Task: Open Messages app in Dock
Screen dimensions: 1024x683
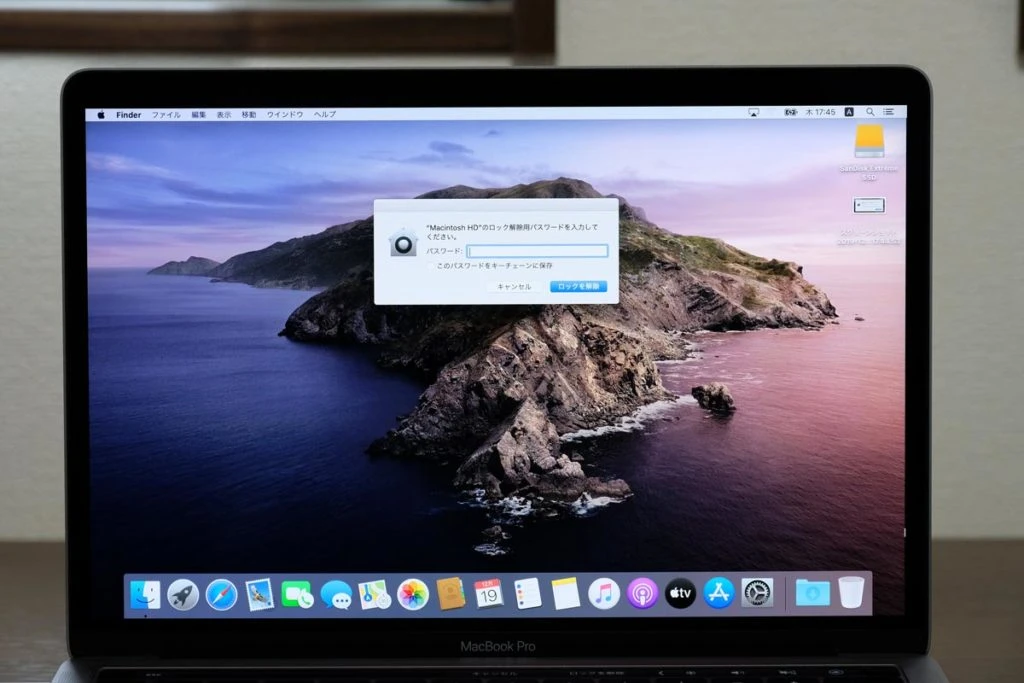Action: [336, 595]
